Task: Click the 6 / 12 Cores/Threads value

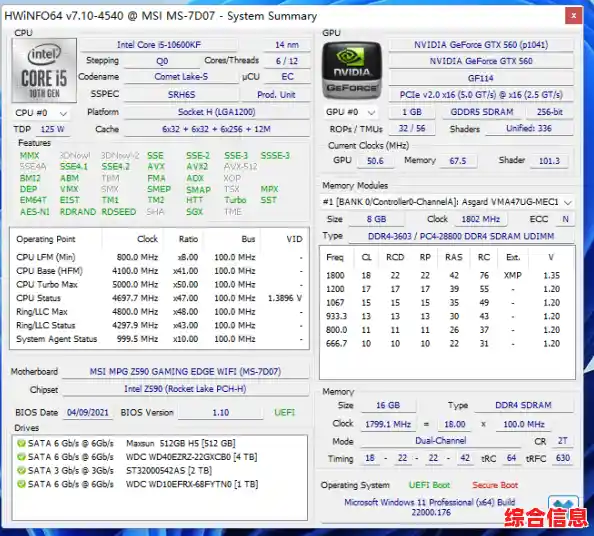Action: [x=287, y=61]
